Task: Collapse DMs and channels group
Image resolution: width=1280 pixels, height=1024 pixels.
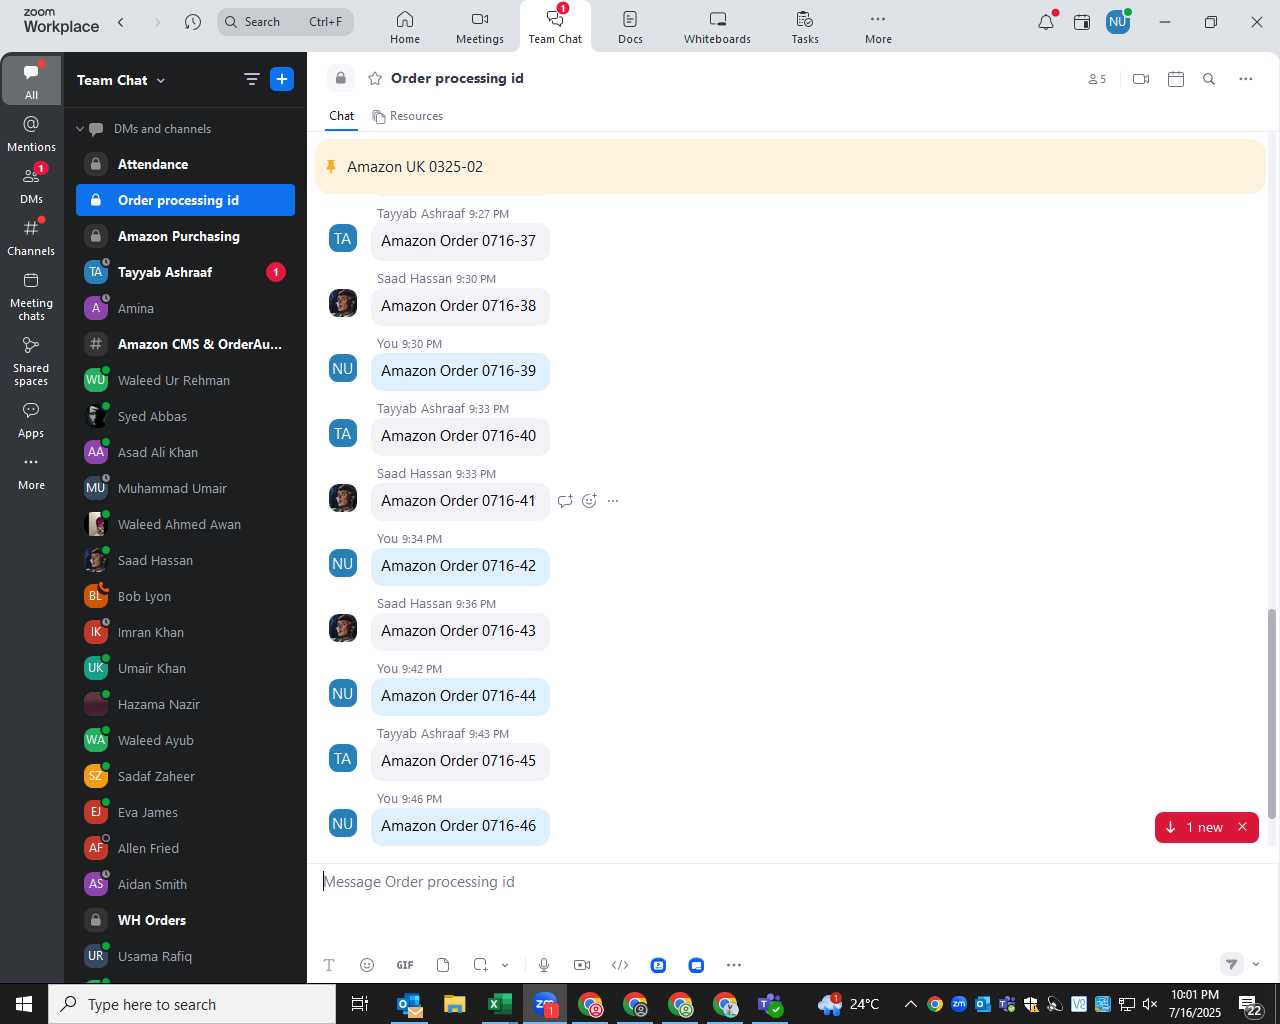Action: pyautogui.click(x=80, y=129)
